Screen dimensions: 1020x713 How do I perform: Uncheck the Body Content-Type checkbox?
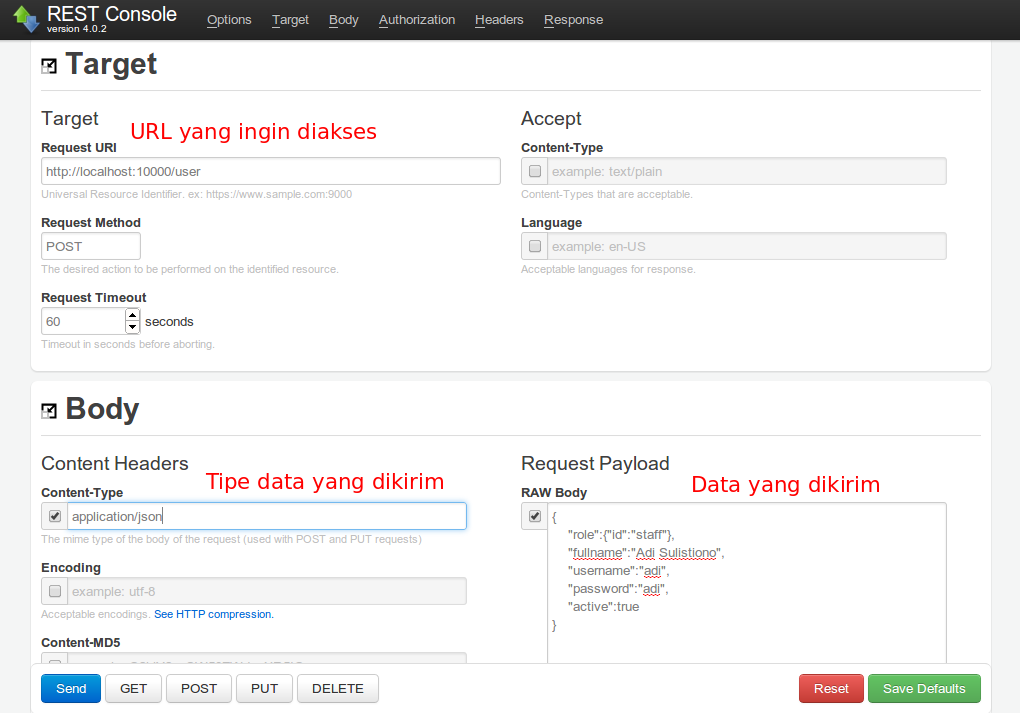55,516
